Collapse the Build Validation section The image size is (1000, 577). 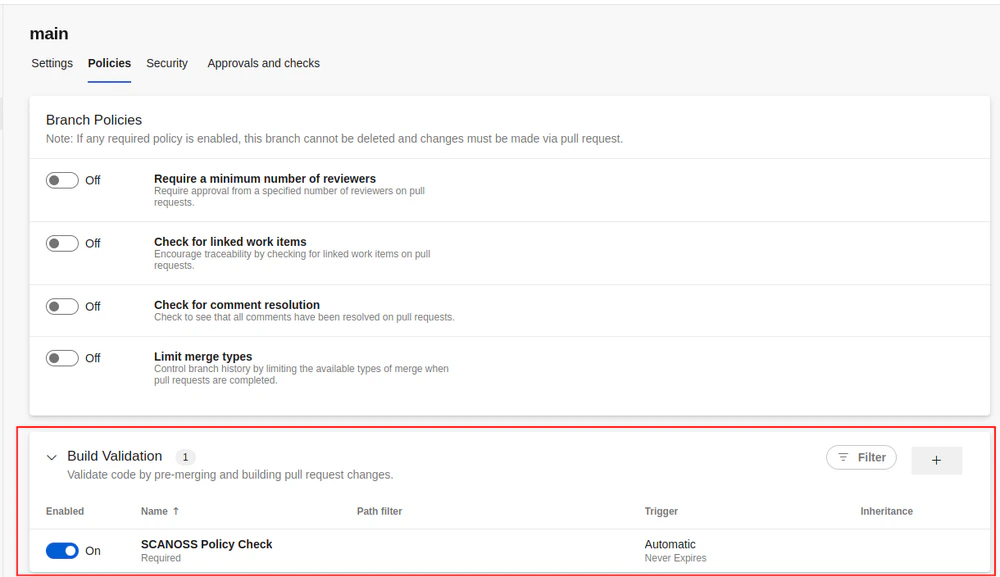click(x=51, y=457)
